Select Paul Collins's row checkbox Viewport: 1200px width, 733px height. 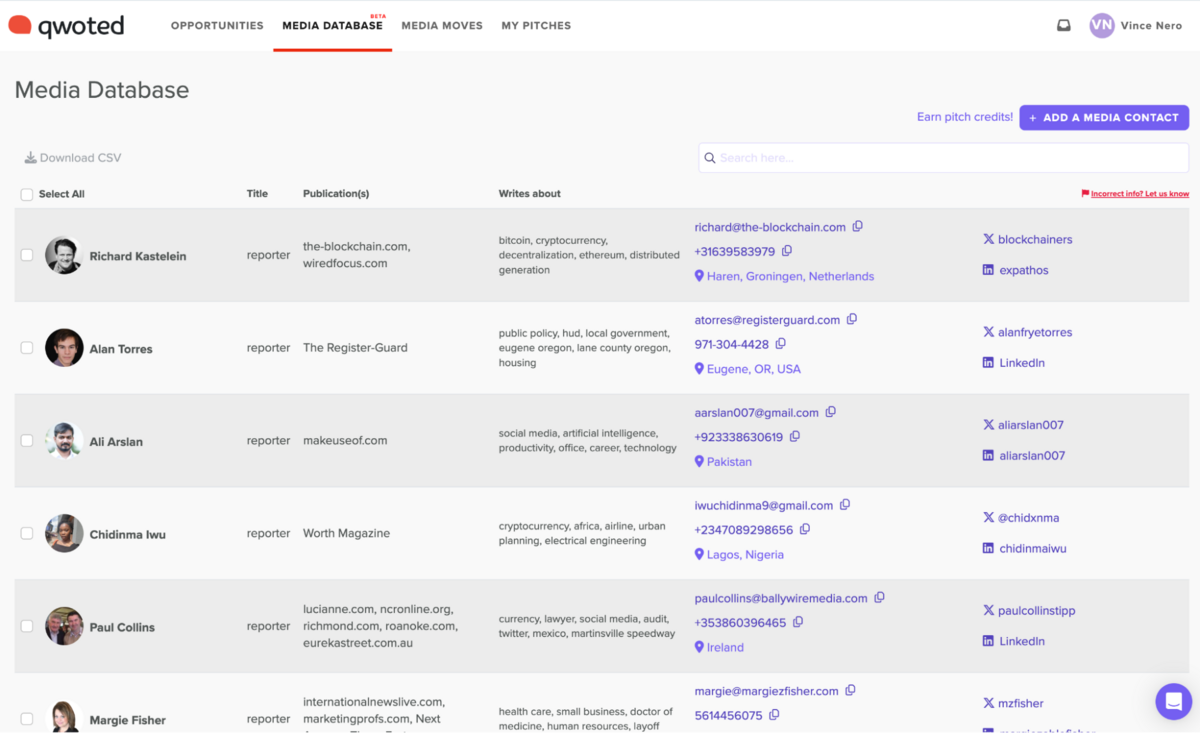27,627
